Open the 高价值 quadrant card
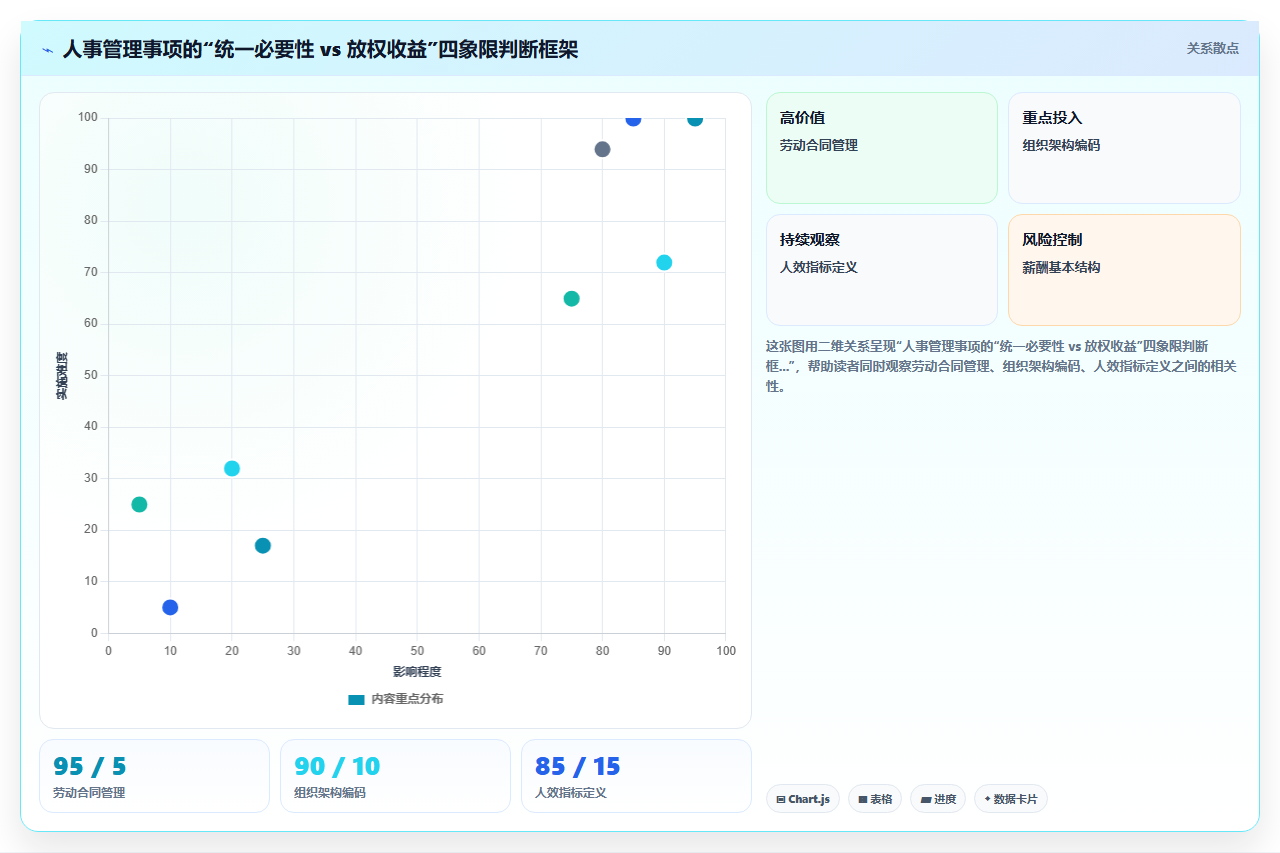This screenshot has height=853, width=1280. pyautogui.click(x=882, y=148)
